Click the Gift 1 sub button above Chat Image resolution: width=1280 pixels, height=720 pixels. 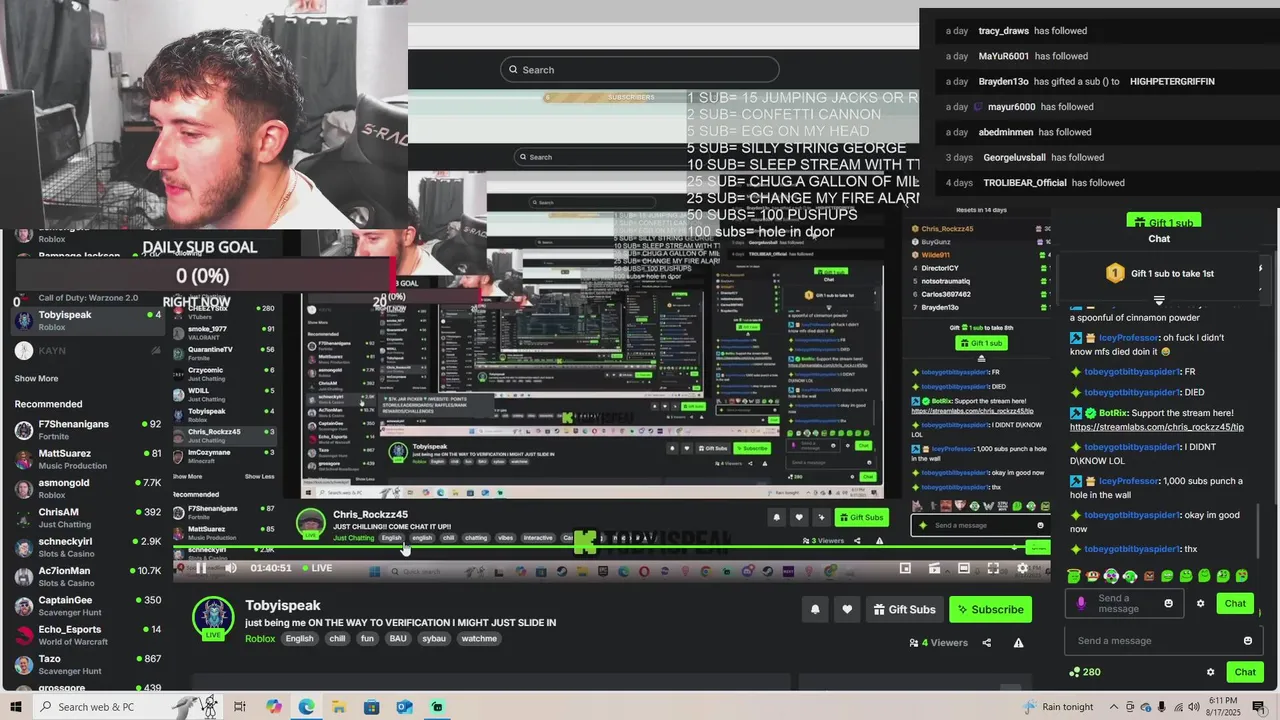1164,222
